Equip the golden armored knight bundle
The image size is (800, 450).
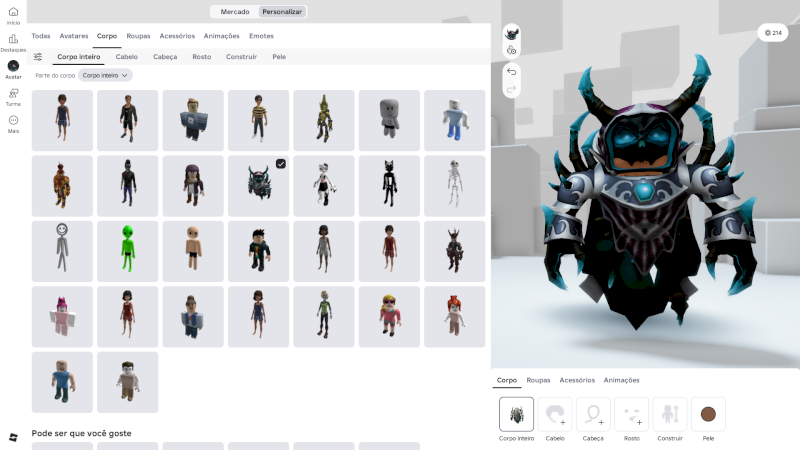coord(323,120)
